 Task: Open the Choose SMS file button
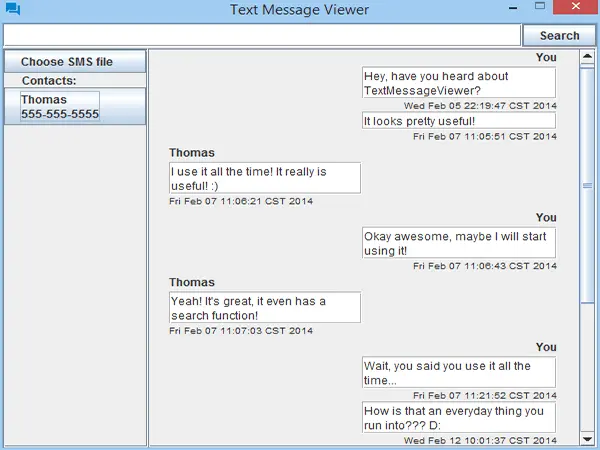click(x=74, y=62)
